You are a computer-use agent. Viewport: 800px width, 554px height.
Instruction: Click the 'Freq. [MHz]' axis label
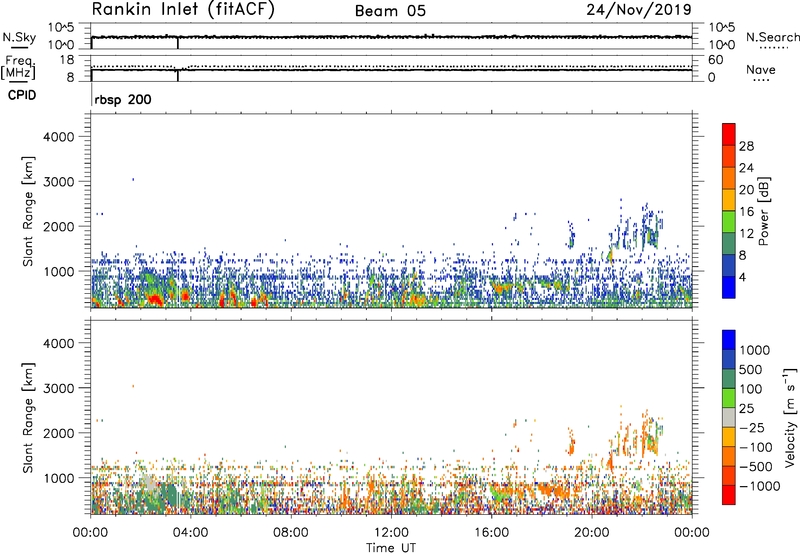click(x=18, y=67)
